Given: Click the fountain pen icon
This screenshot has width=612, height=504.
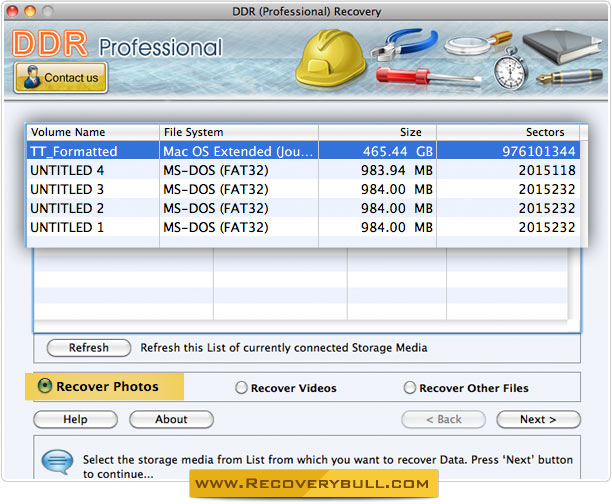Looking at the screenshot, I should point(569,77).
